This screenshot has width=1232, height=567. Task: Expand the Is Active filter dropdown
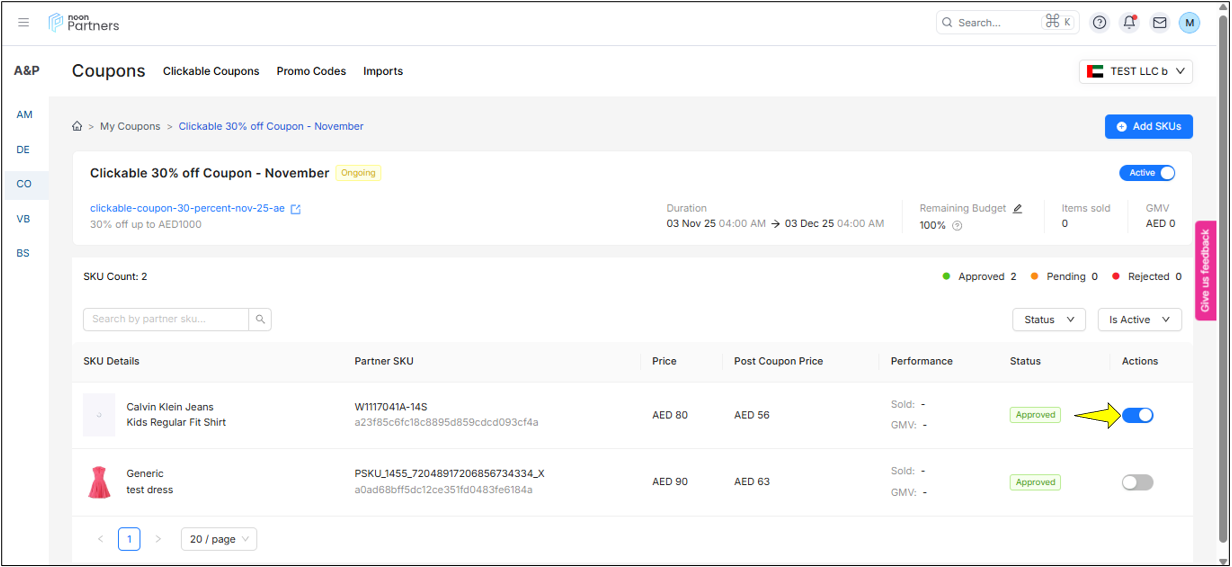pyautogui.click(x=1139, y=320)
